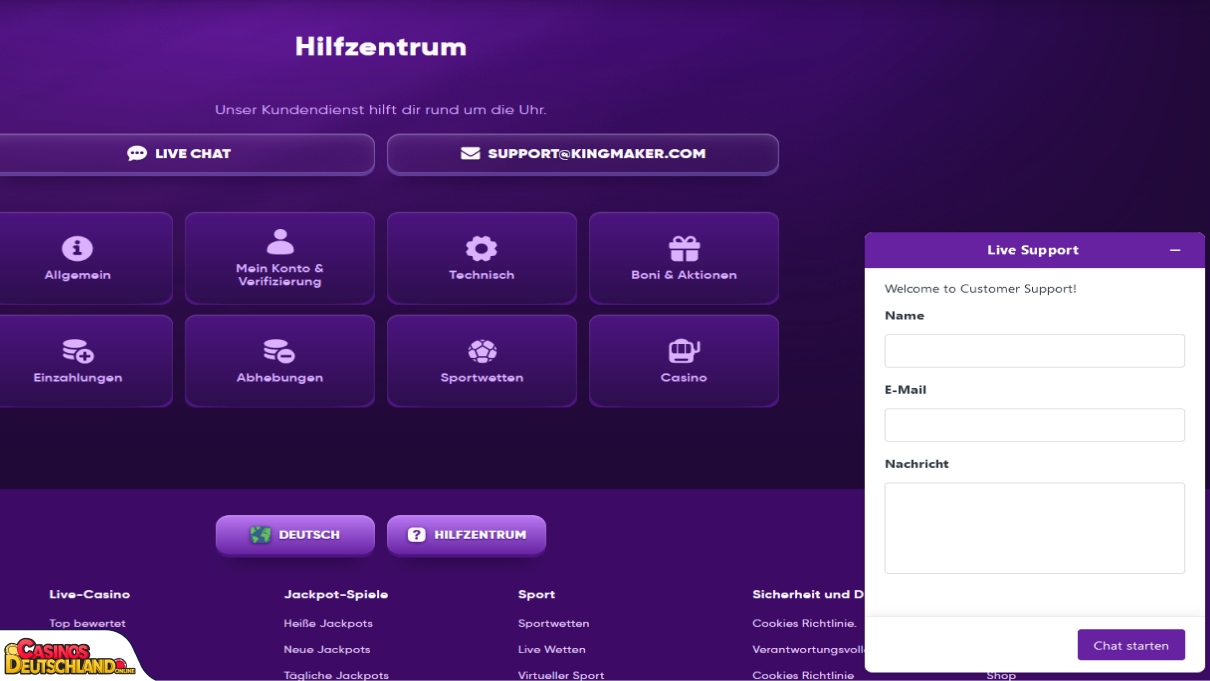This screenshot has width=1210, height=681.
Task: Open Sportwetten link under Sport
Action: pos(554,623)
